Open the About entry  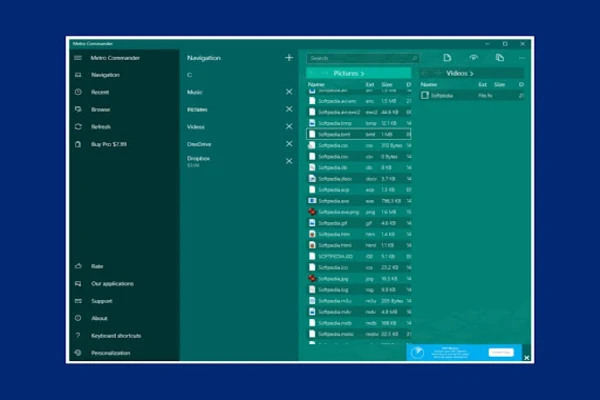(99, 318)
